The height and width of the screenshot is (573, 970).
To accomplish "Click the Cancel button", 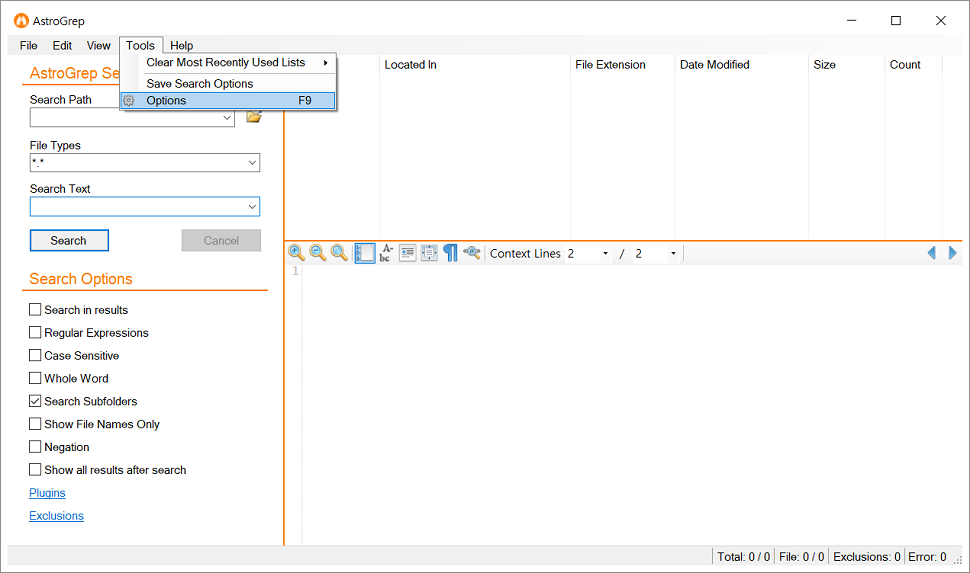I will (x=221, y=241).
